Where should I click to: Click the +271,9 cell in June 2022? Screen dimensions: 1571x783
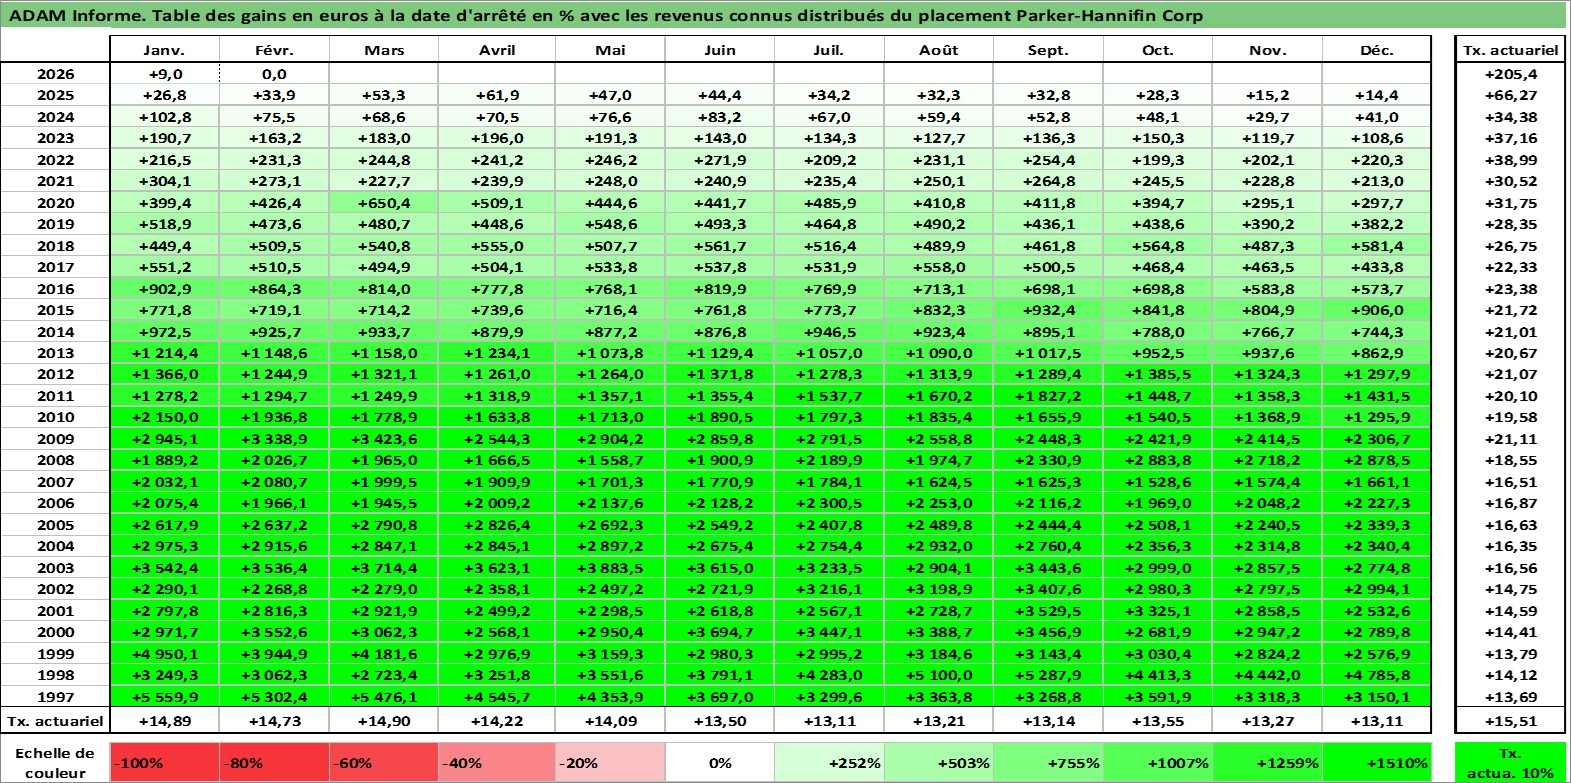719,160
